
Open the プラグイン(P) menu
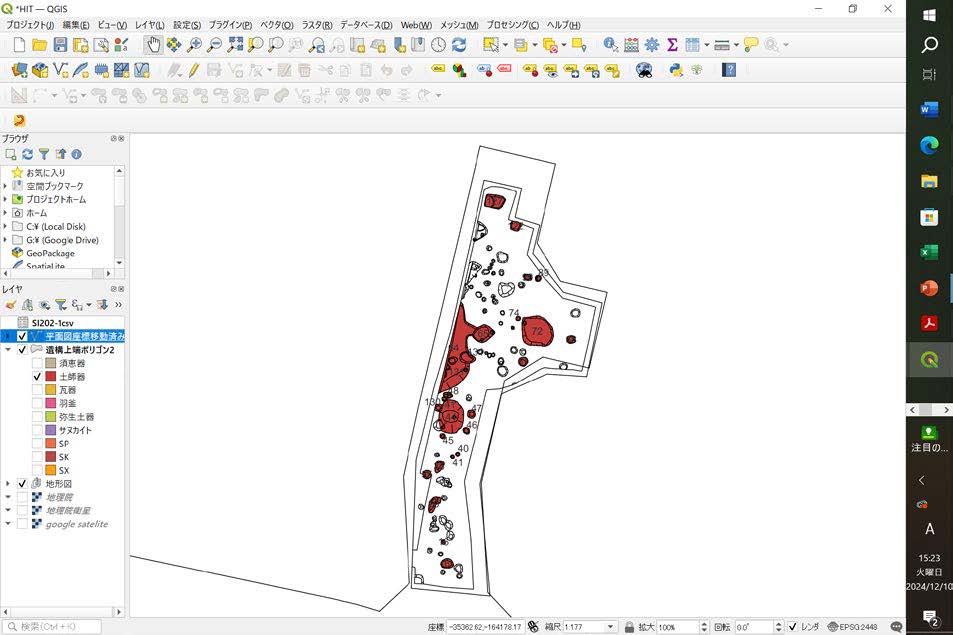pos(230,24)
